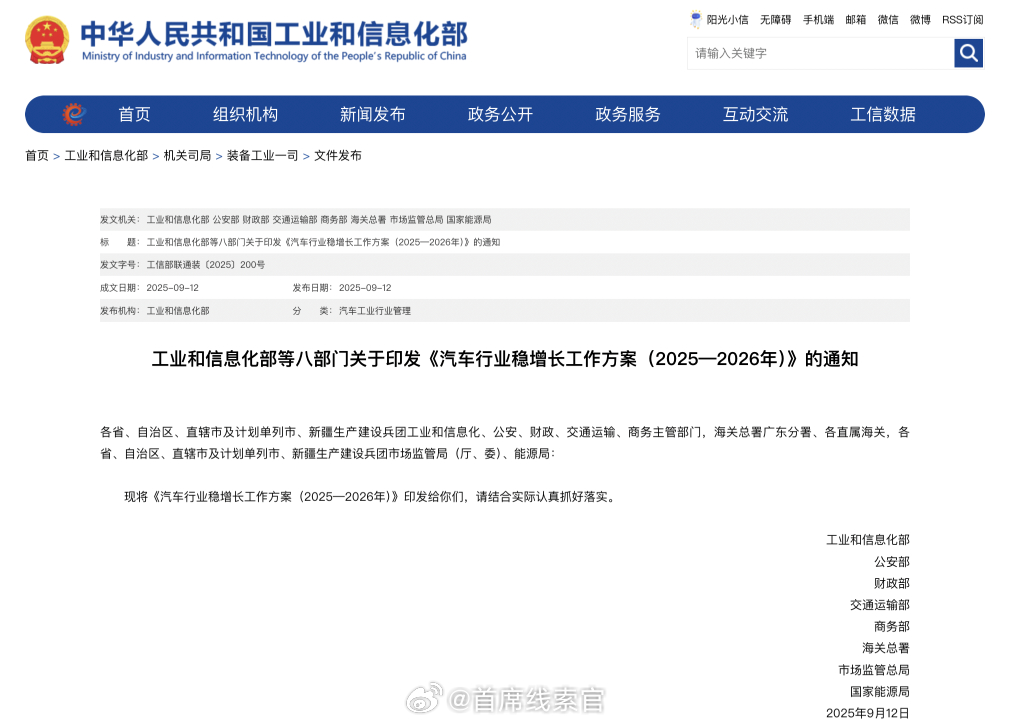Click the signature line 国家能源局
Image resolution: width=1015 pixels, height=723 pixels.
(x=880, y=691)
